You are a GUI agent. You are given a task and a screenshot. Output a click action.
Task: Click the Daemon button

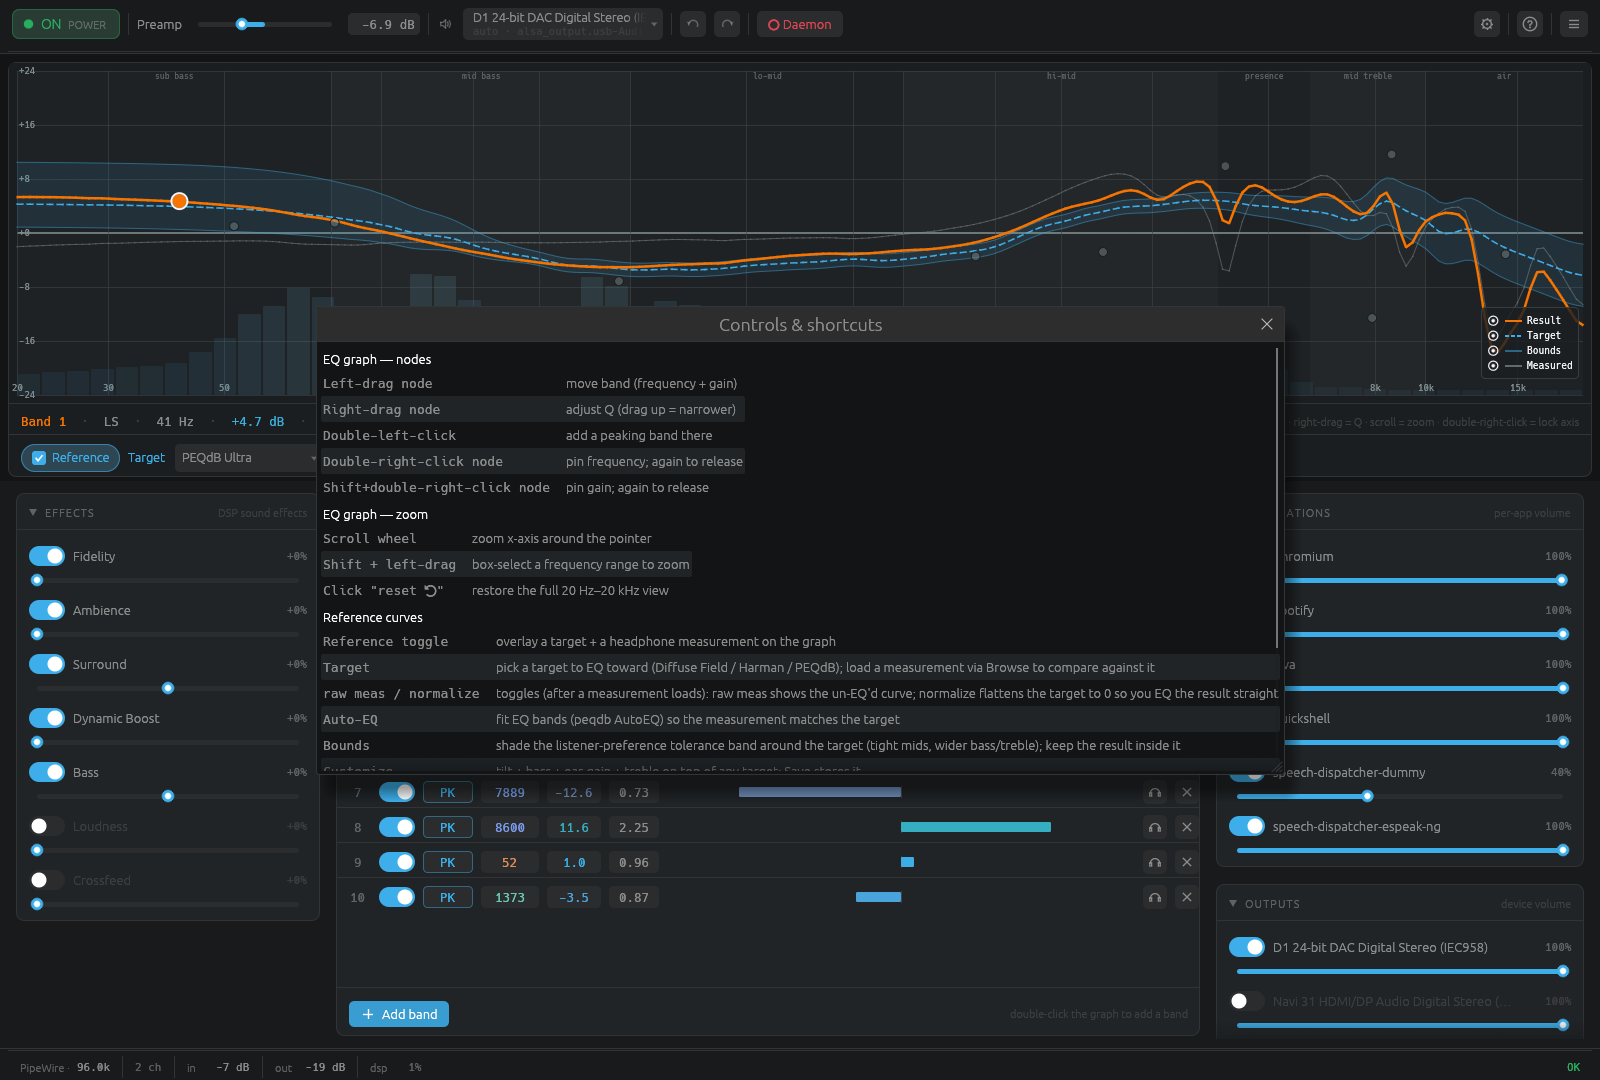click(800, 24)
